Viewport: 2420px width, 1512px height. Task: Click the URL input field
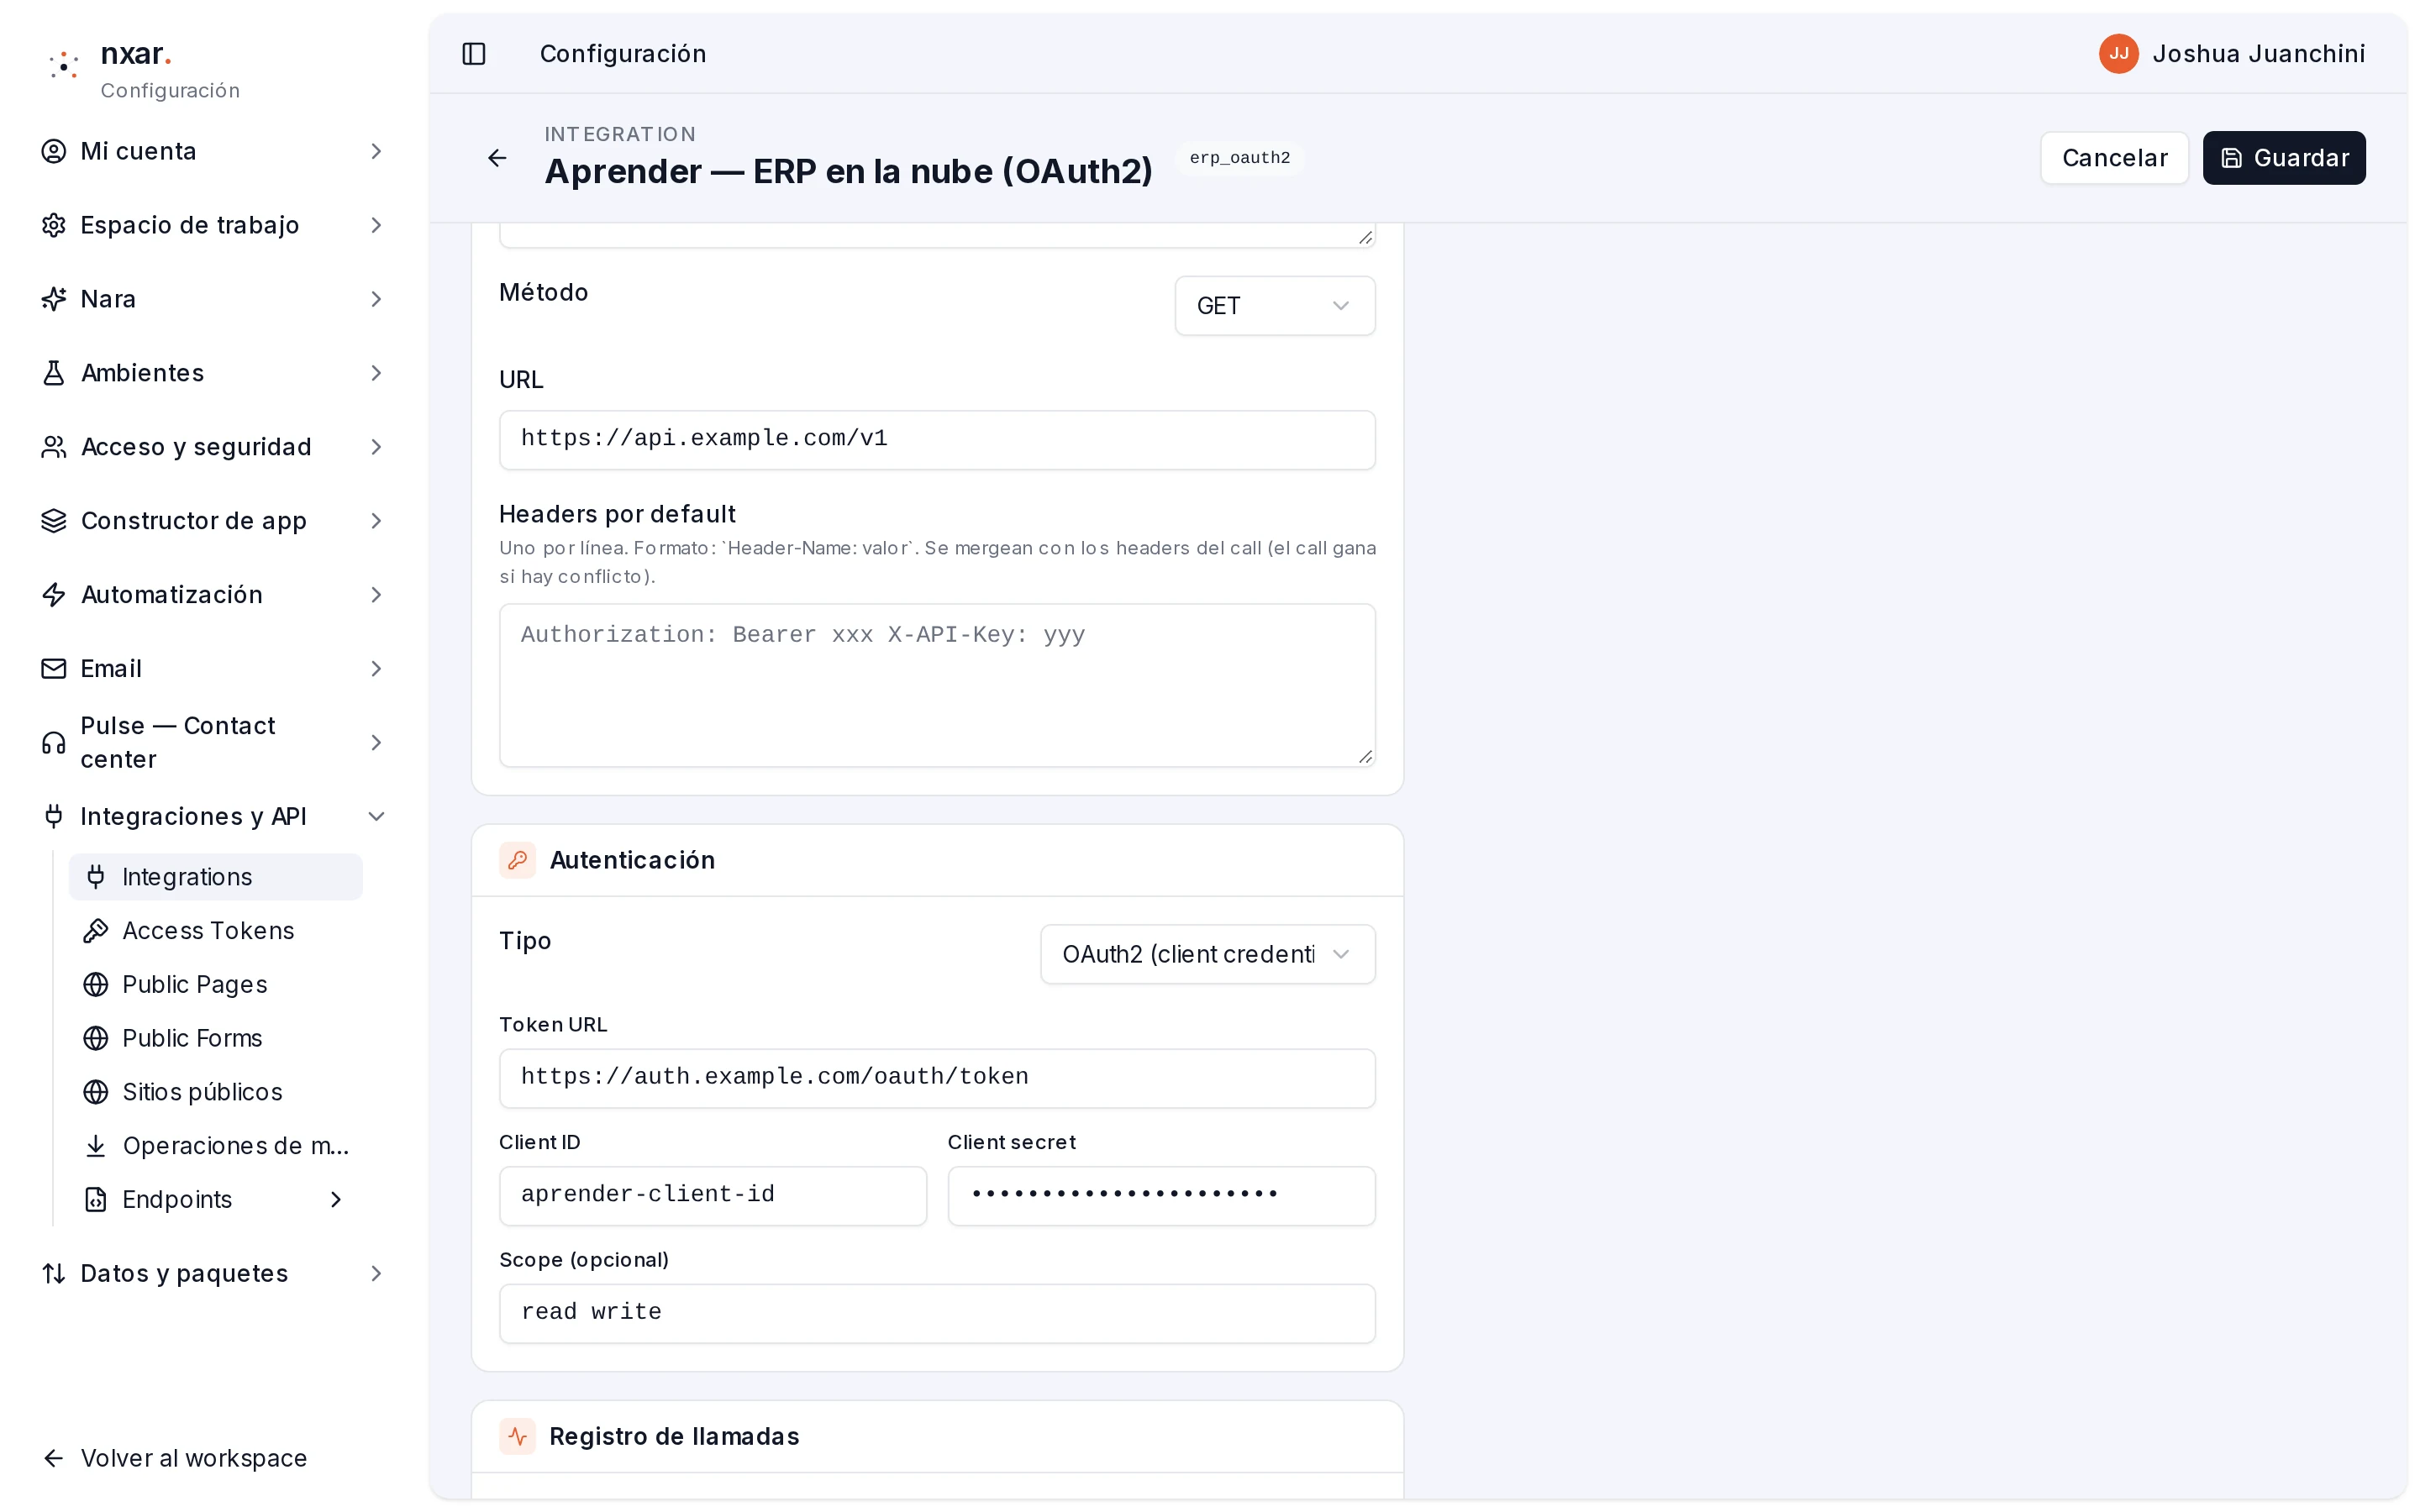coord(937,440)
